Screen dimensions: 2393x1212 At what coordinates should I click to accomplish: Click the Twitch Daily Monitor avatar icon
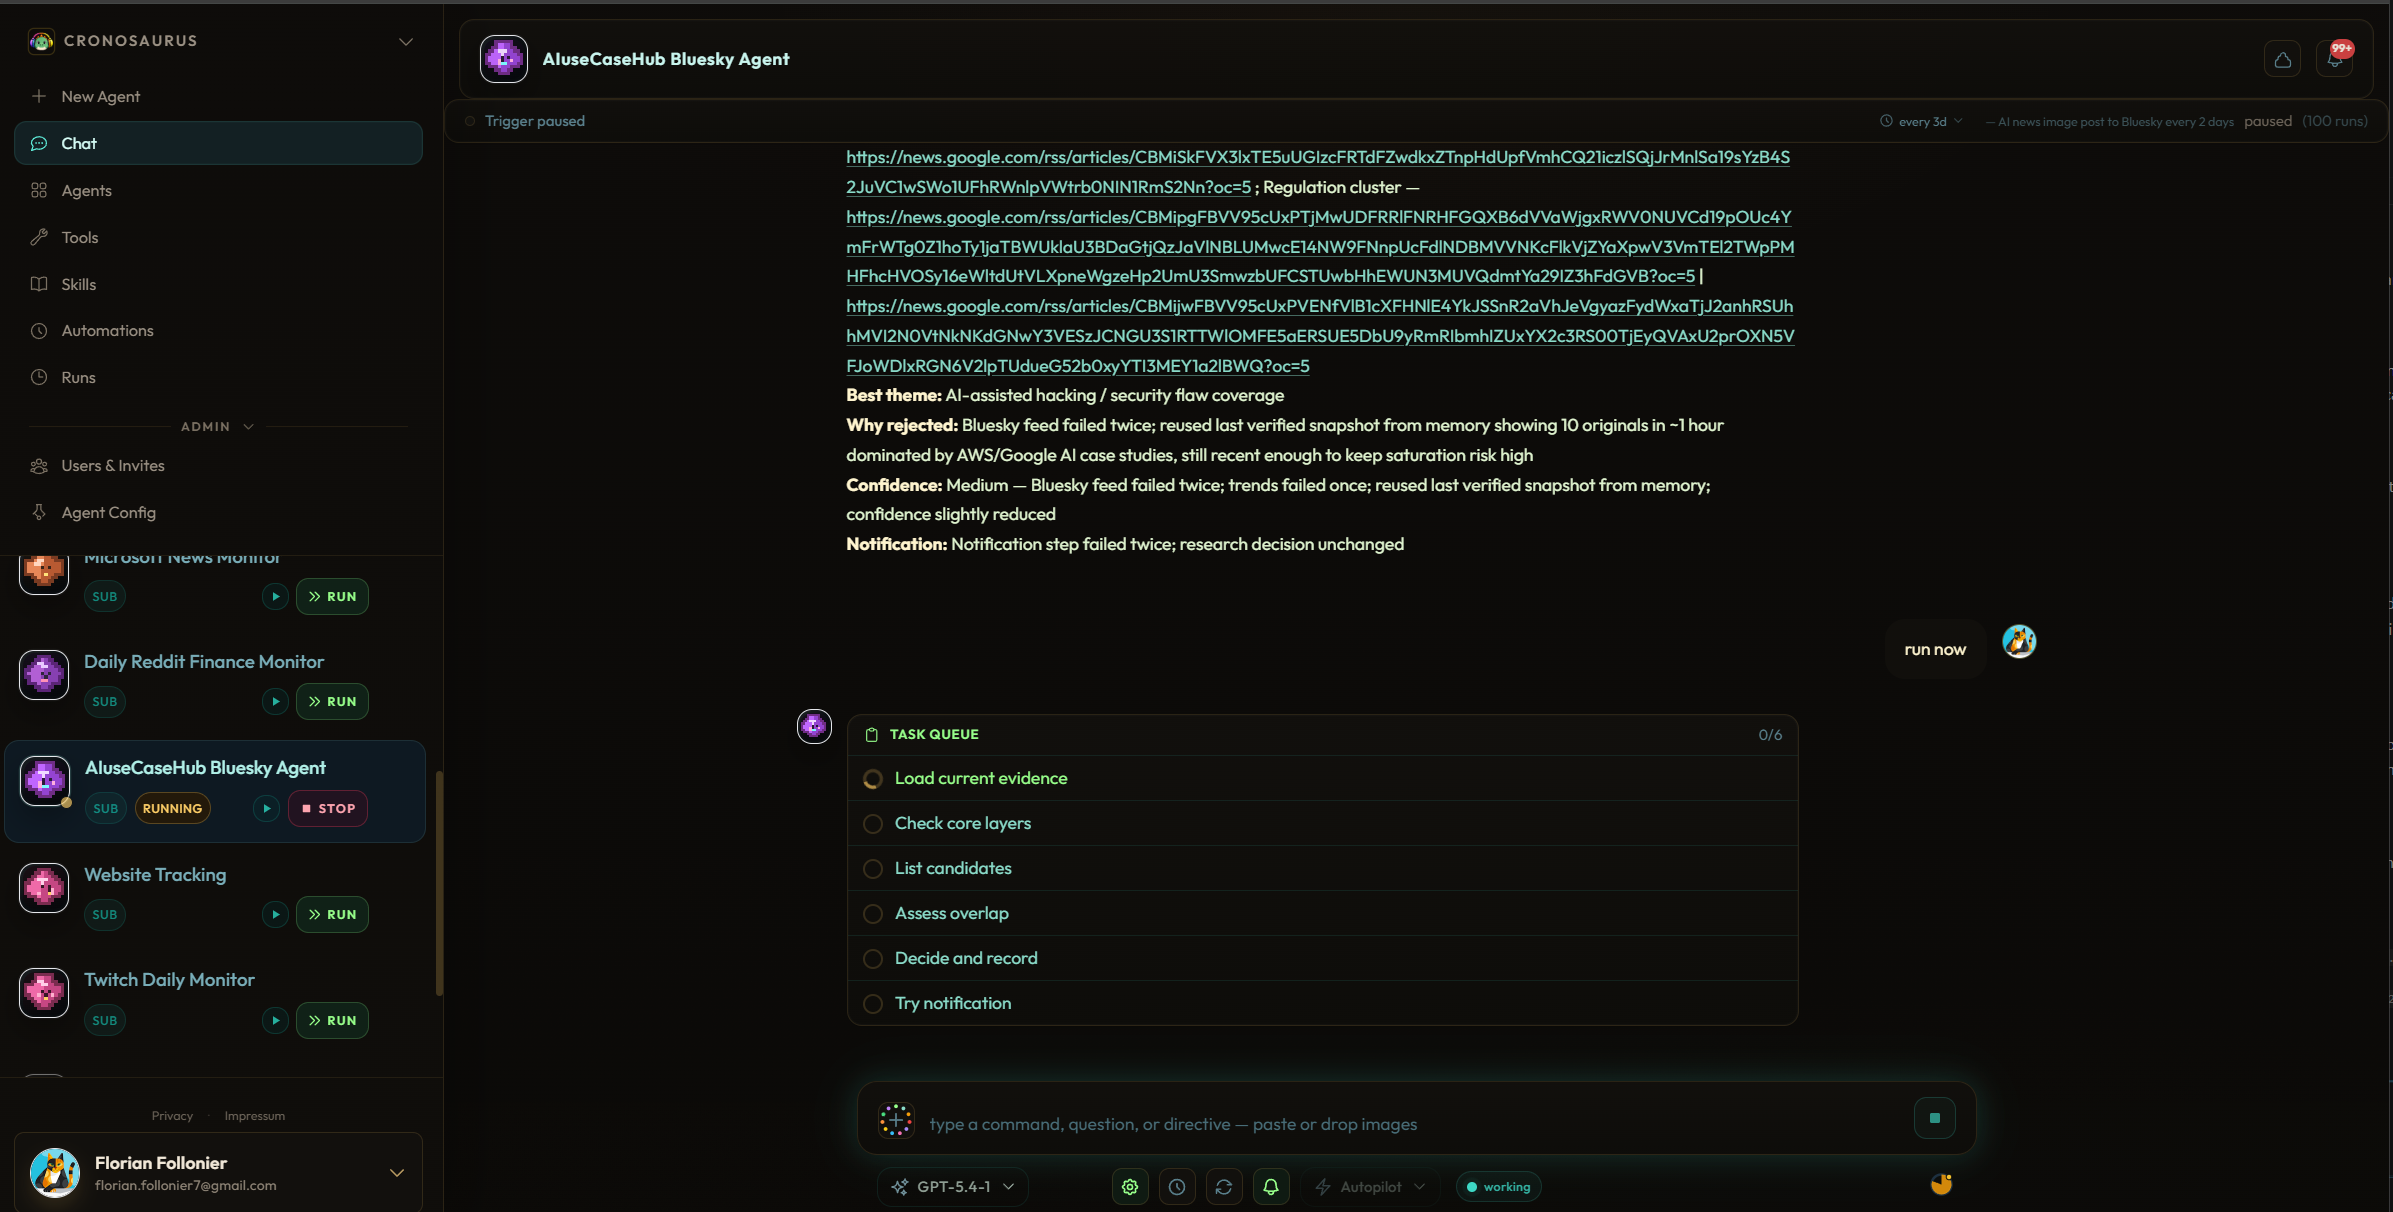click(44, 993)
